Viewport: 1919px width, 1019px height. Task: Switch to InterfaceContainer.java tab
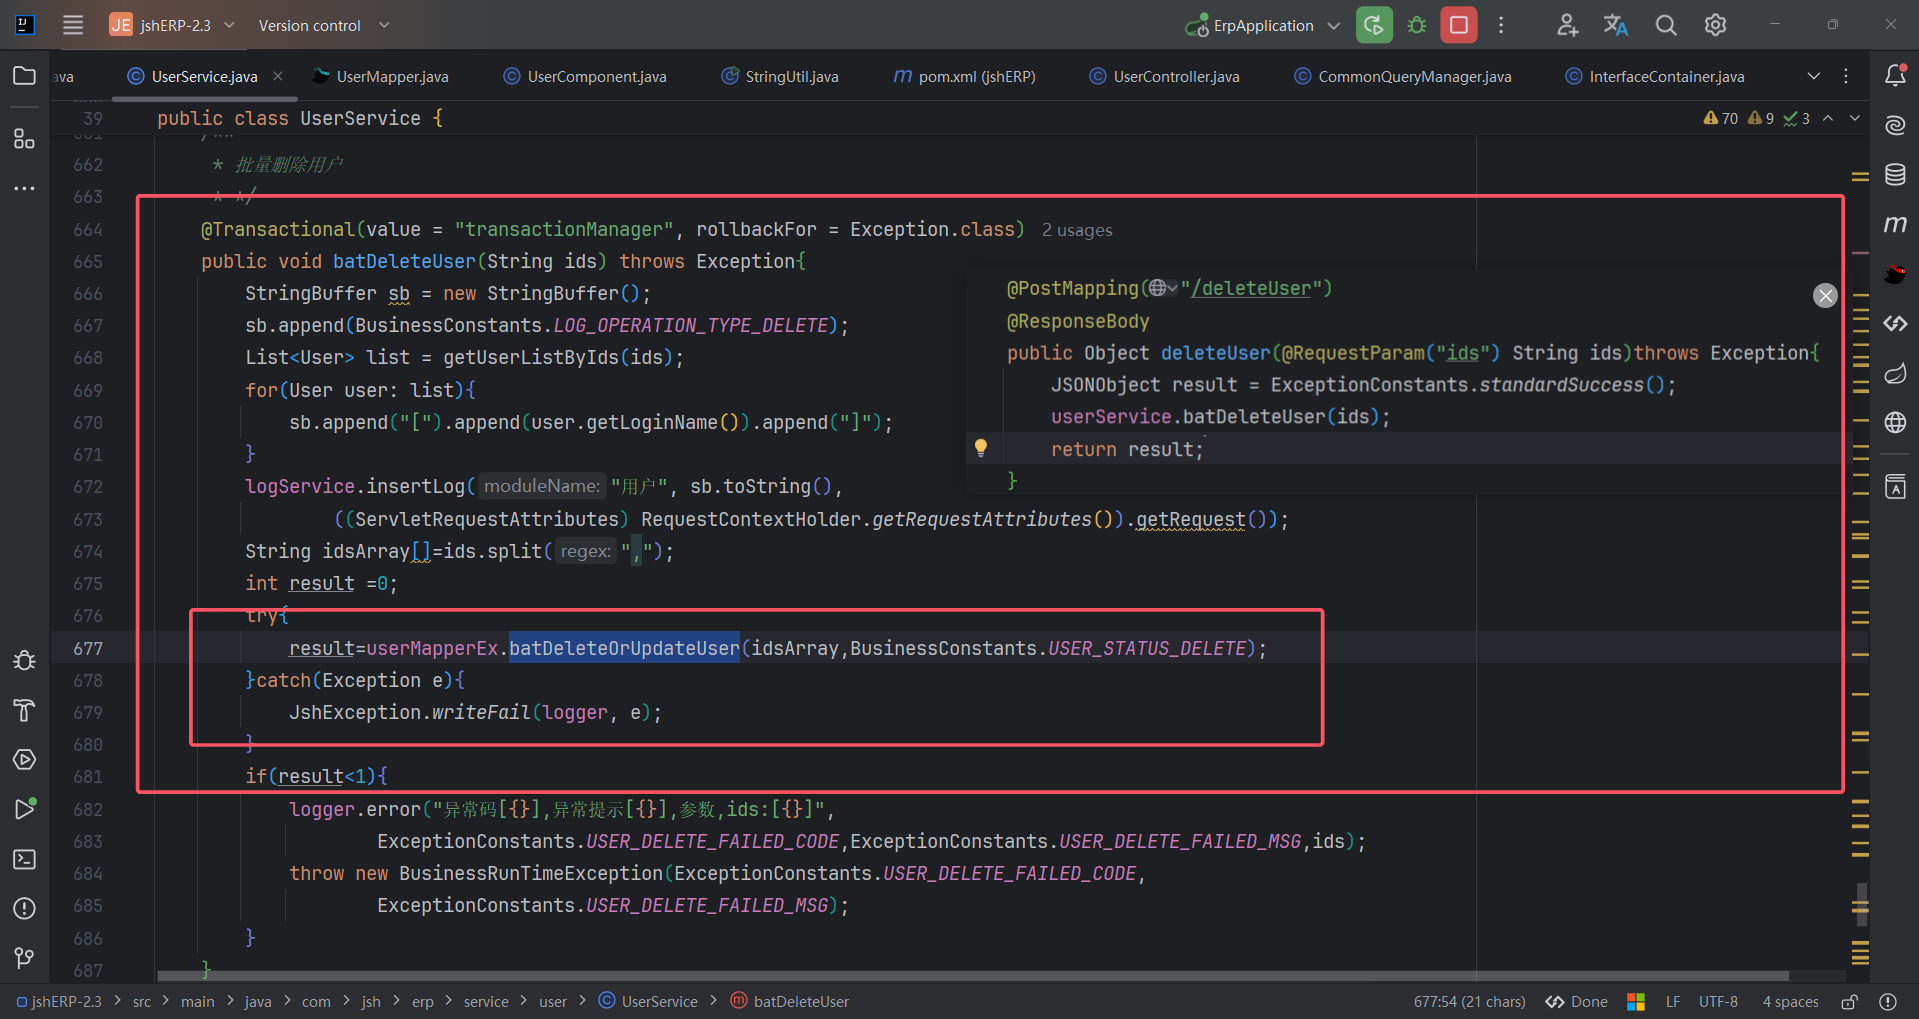click(1655, 76)
